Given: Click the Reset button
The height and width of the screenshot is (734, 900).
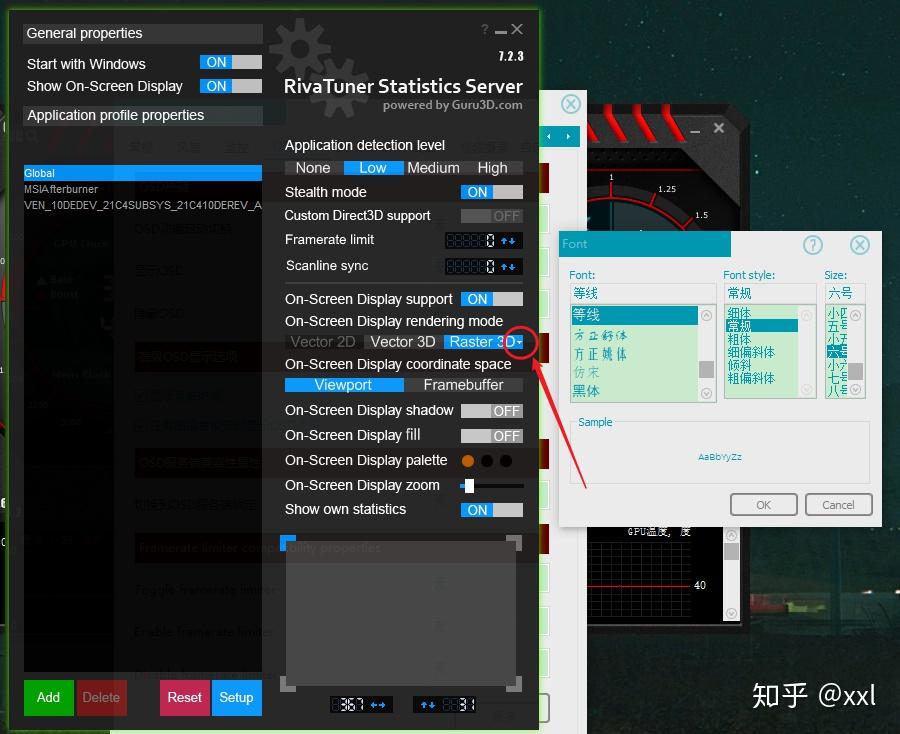Looking at the screenshot, I should [185, 698].
